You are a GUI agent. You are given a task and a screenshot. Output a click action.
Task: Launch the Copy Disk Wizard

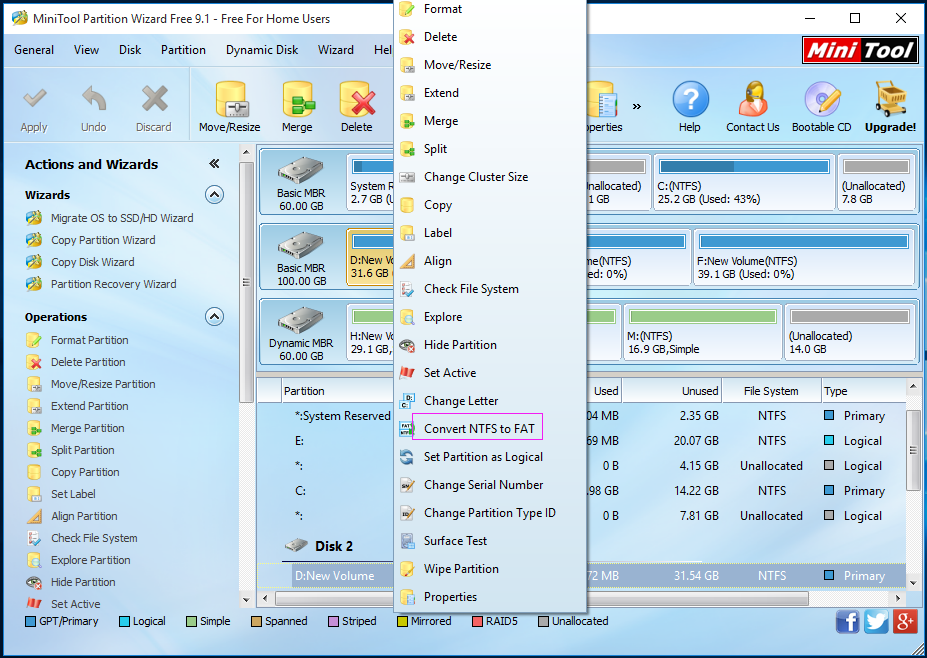[x=92, y=262]
